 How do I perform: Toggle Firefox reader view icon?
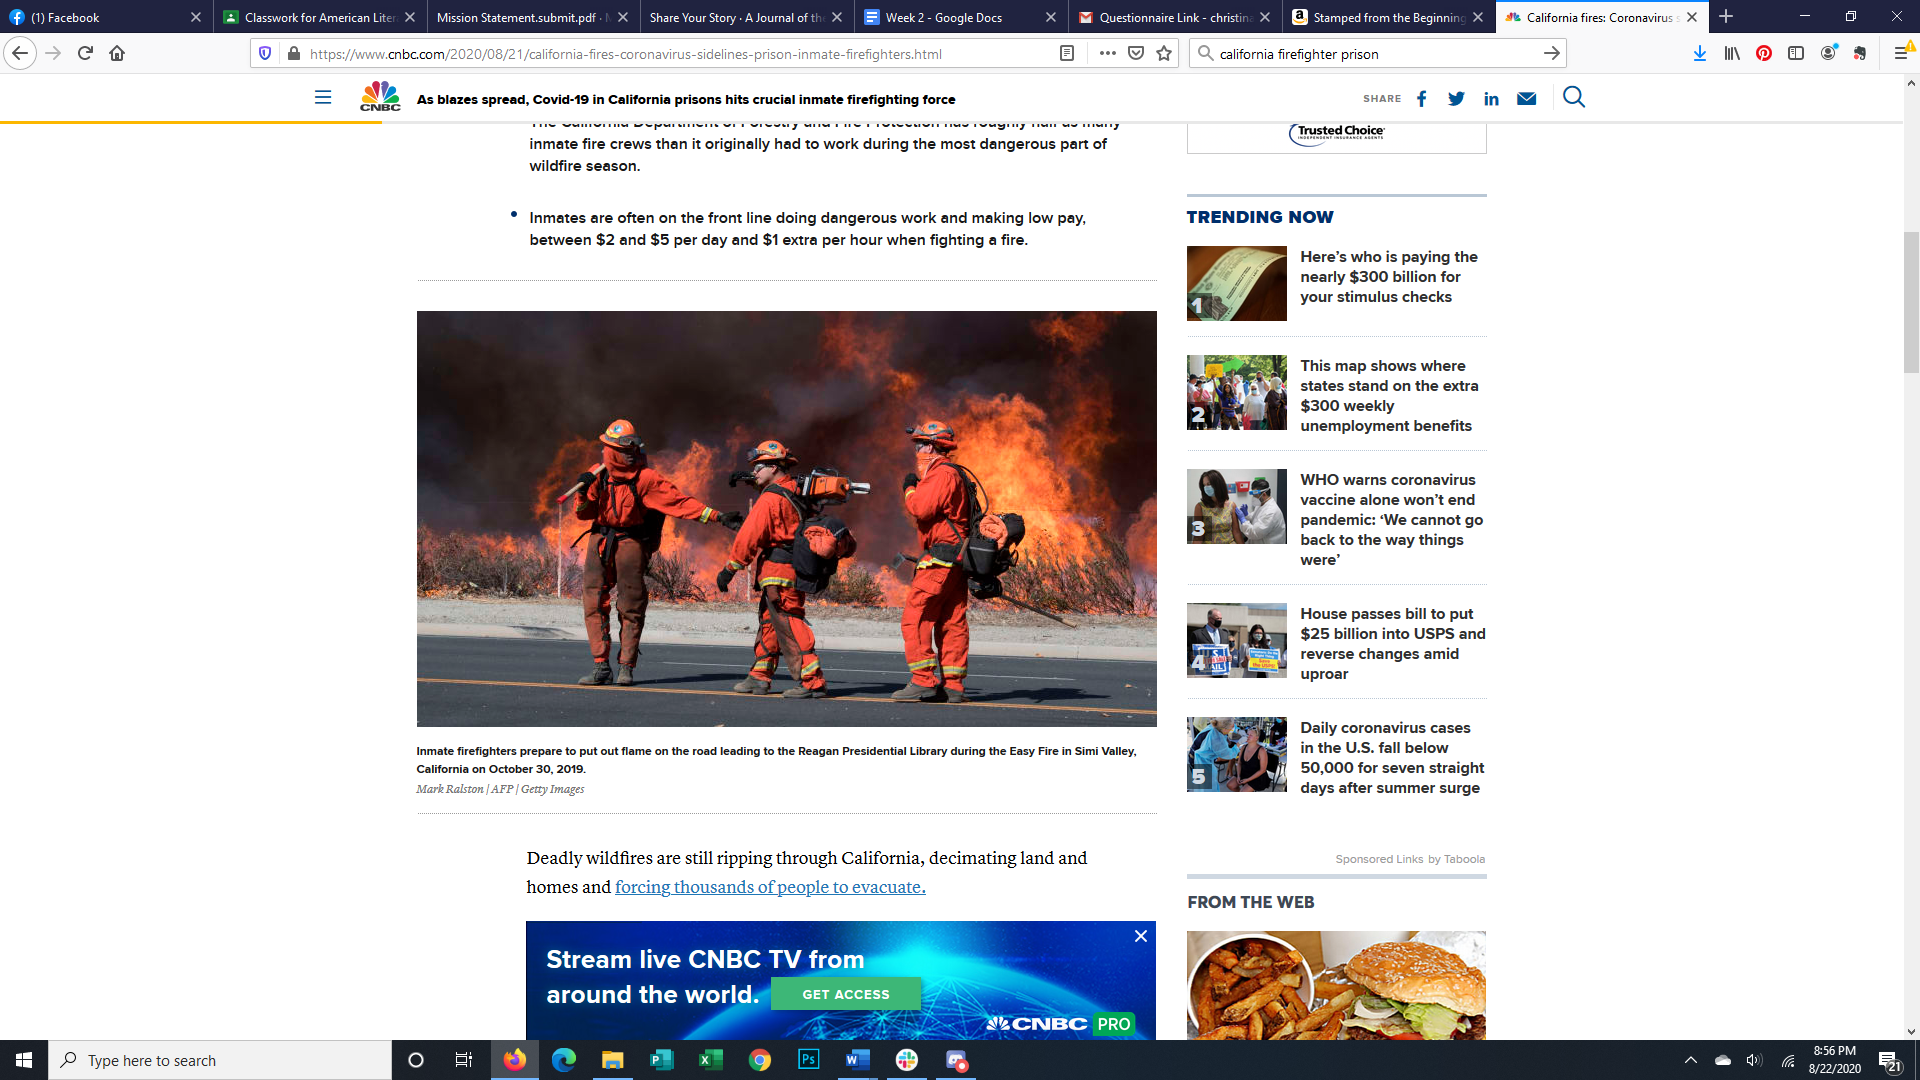click(1067, 53)
